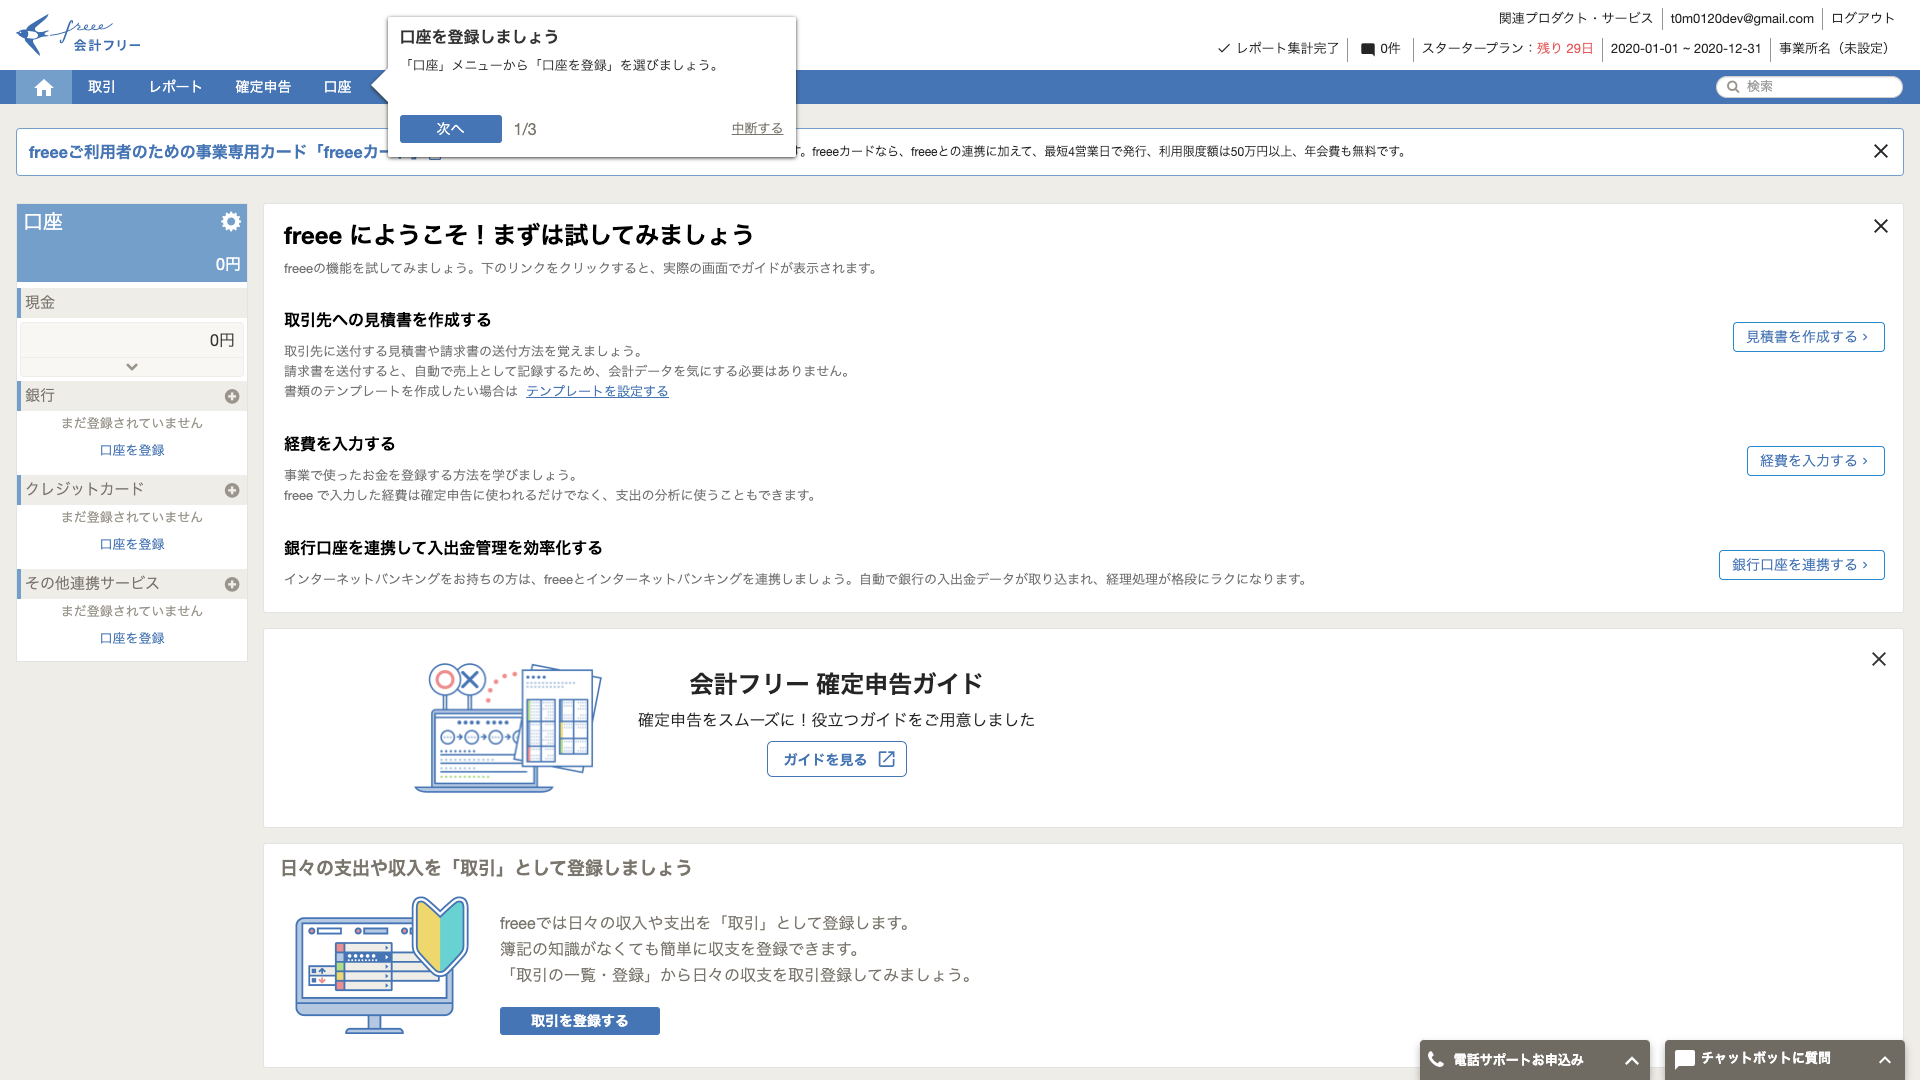This screenshot has height=1080, width=1920.
Task: Click 次へ in the tutorial popup
Action: click(451, 129)
